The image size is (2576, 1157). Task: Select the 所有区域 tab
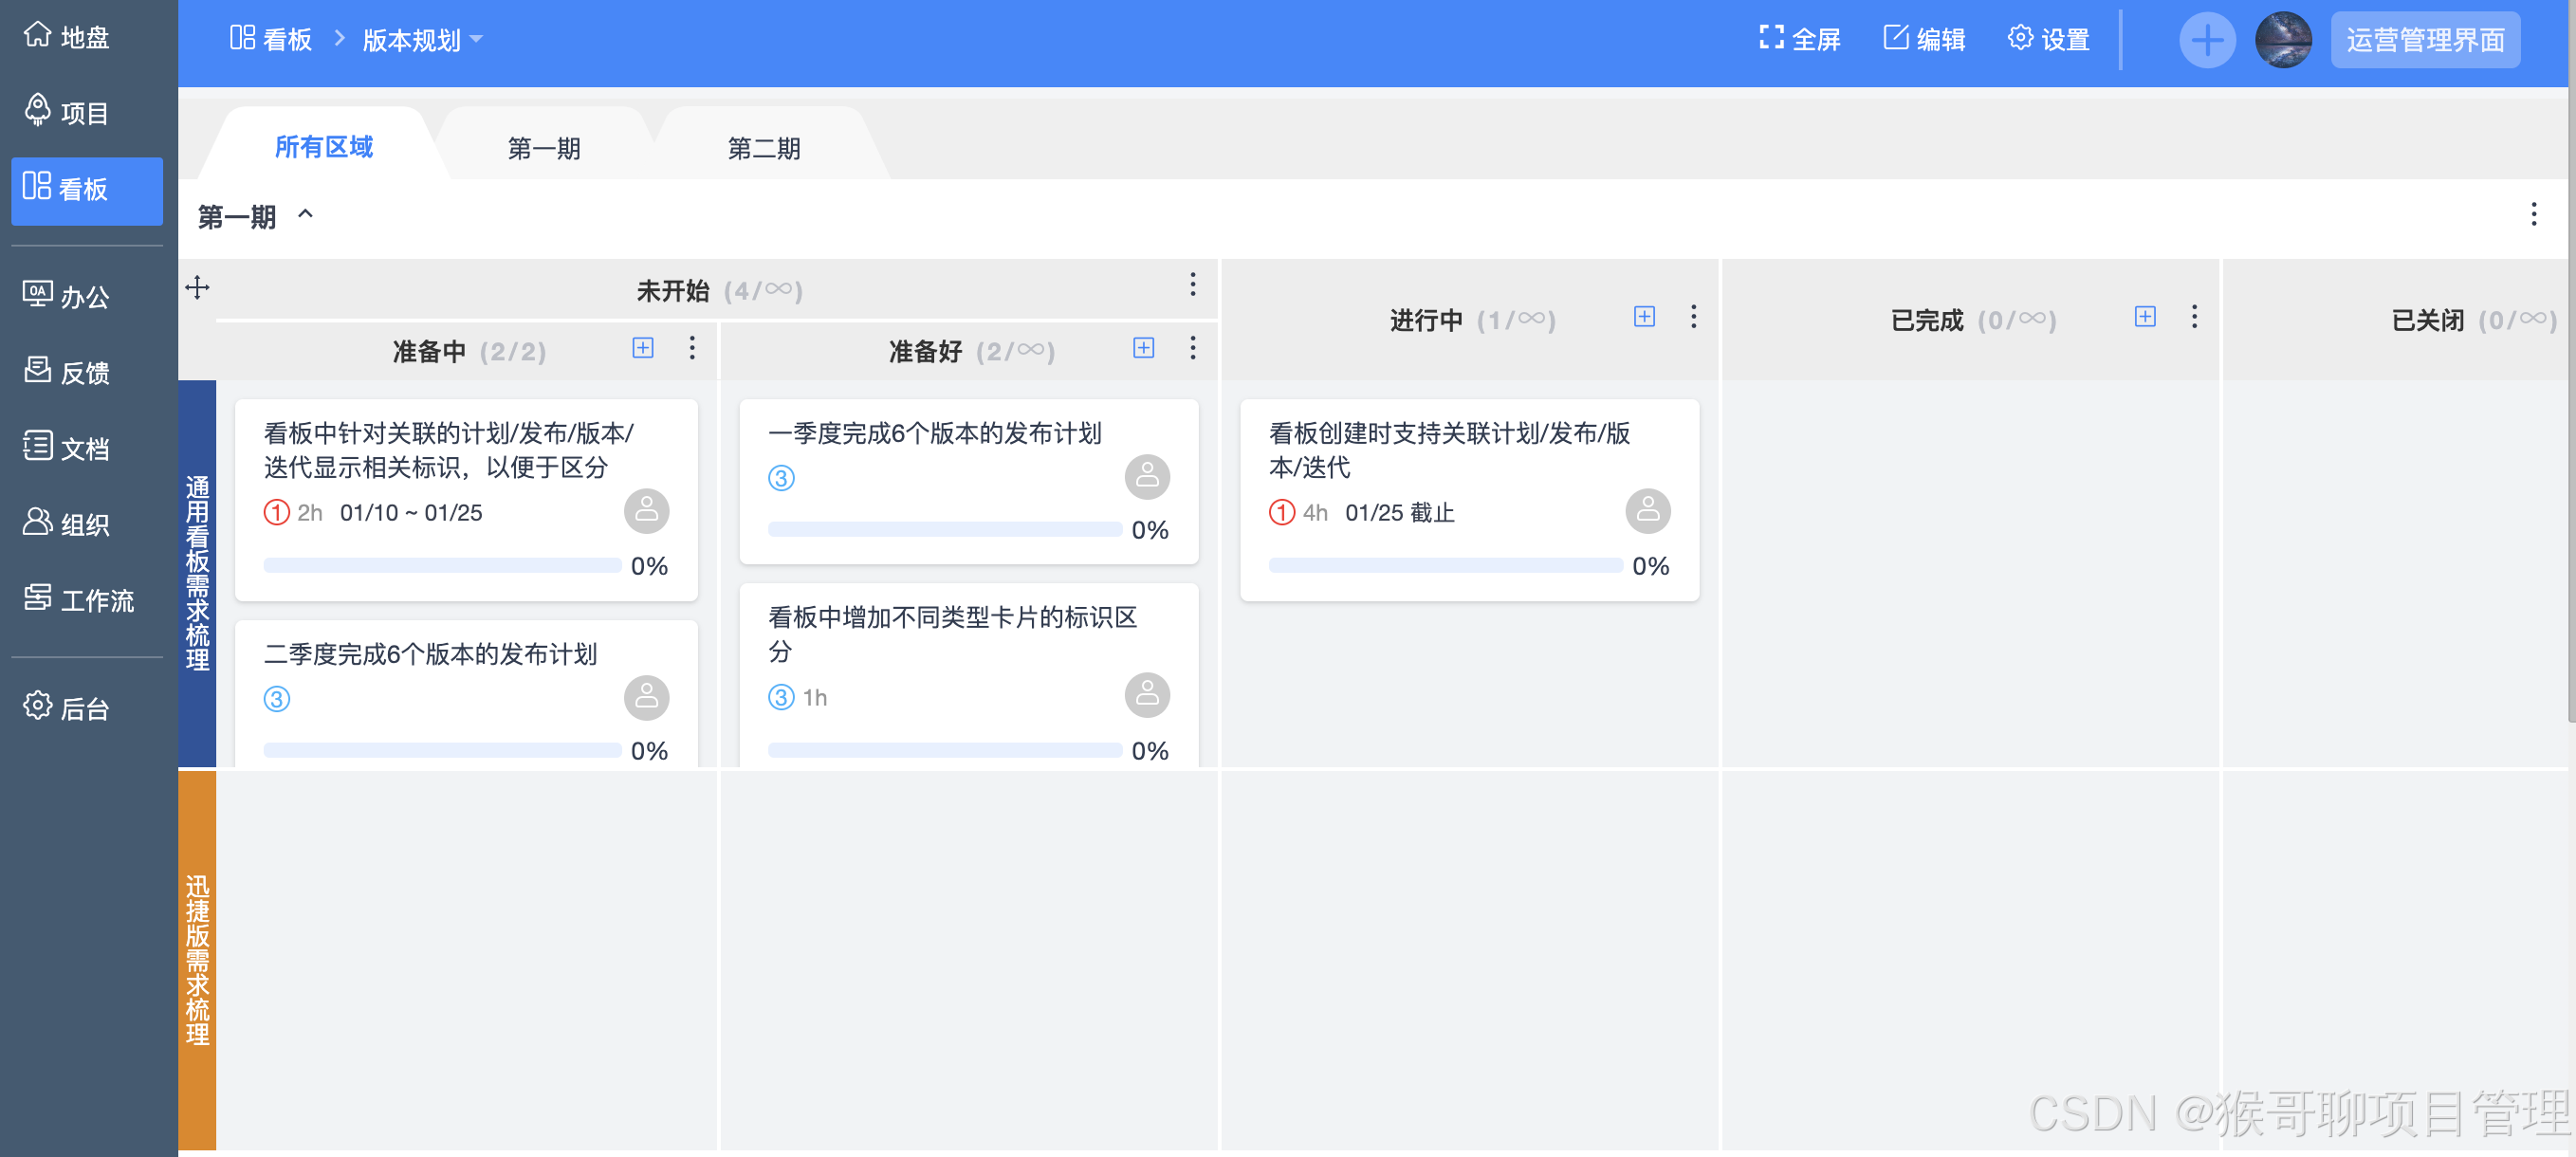coord(323,148)
